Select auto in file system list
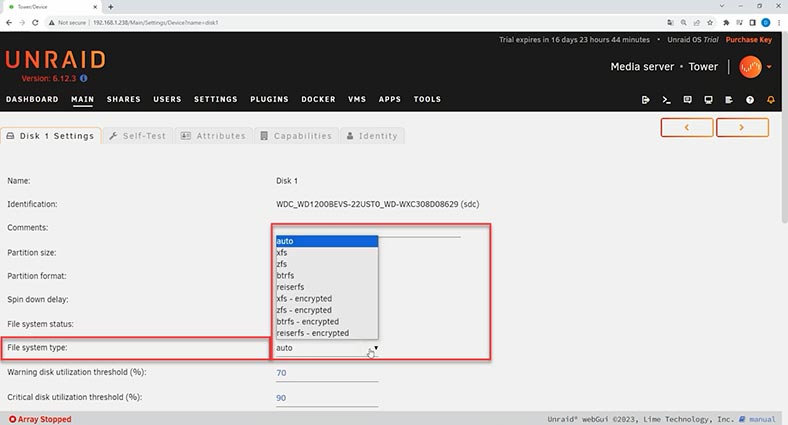Image resolution: width=788 pixels, height=425 pixels. click(327, 241)
